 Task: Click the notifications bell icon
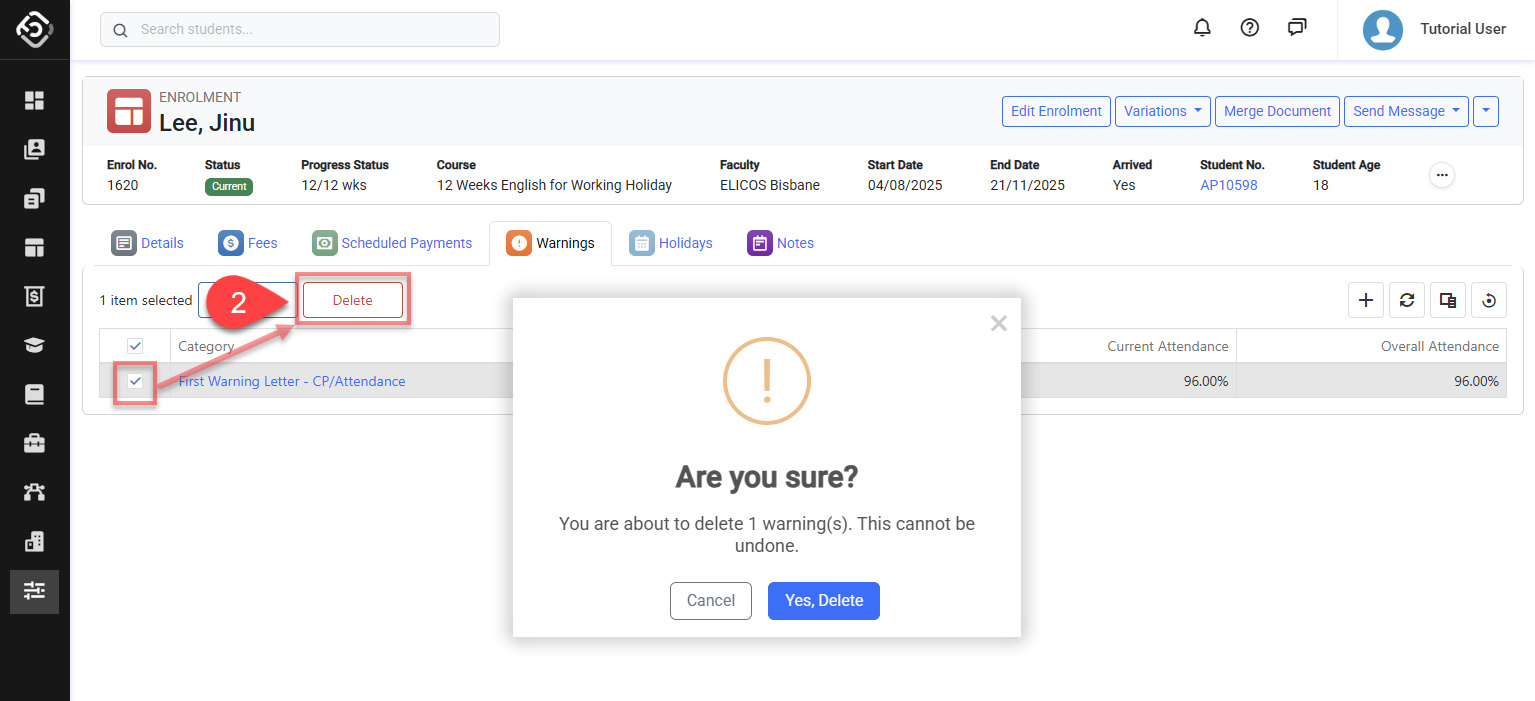pos(1202,28)
